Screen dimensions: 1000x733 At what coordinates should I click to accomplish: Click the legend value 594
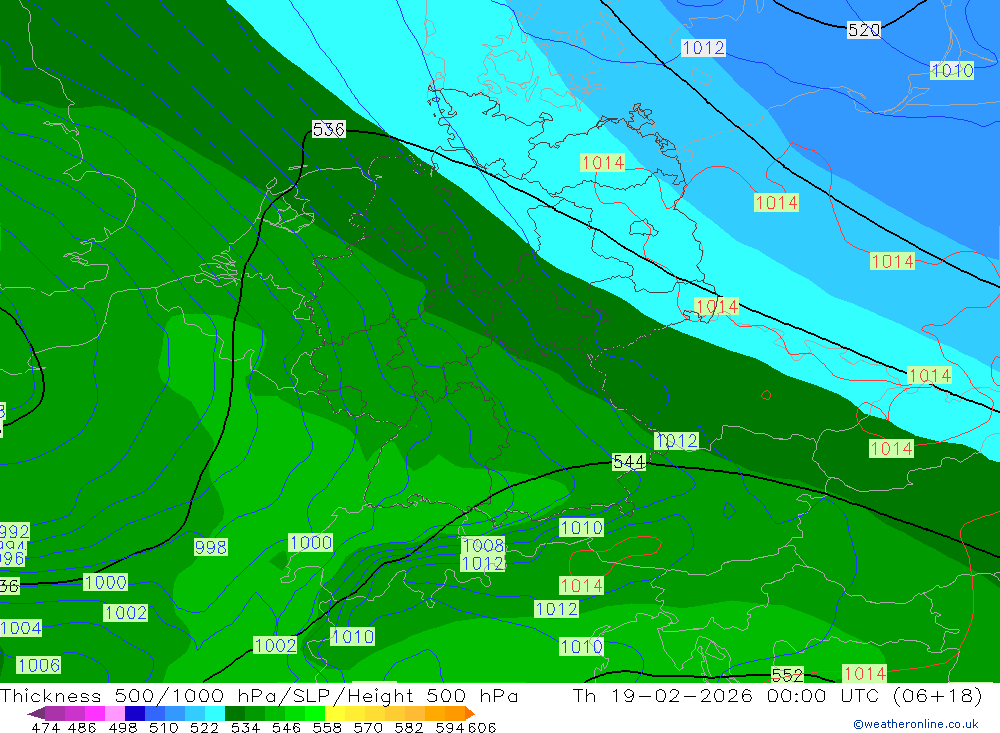(449, 727)
